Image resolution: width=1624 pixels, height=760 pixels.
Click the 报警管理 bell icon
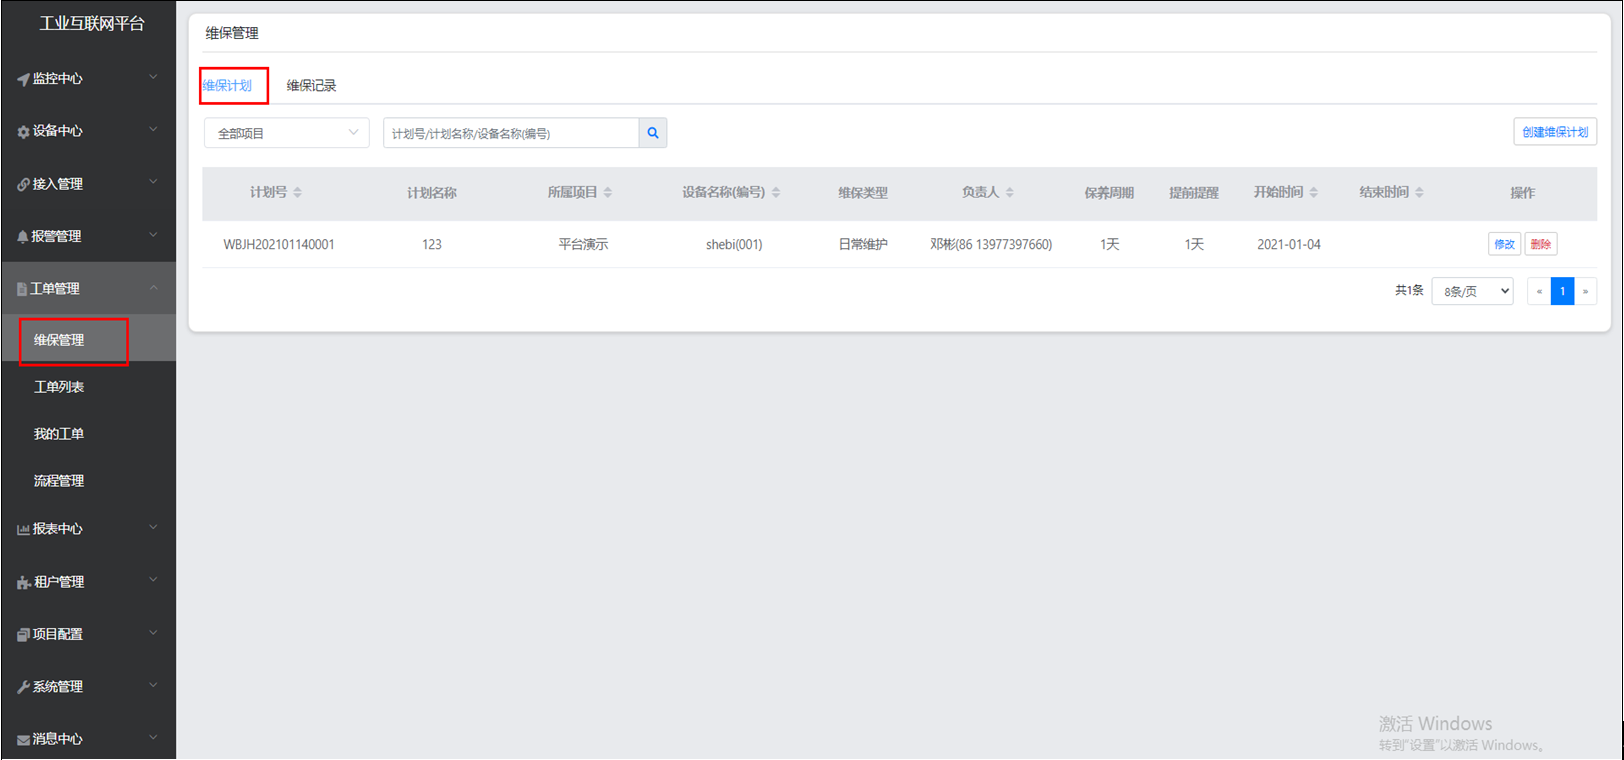23,237
